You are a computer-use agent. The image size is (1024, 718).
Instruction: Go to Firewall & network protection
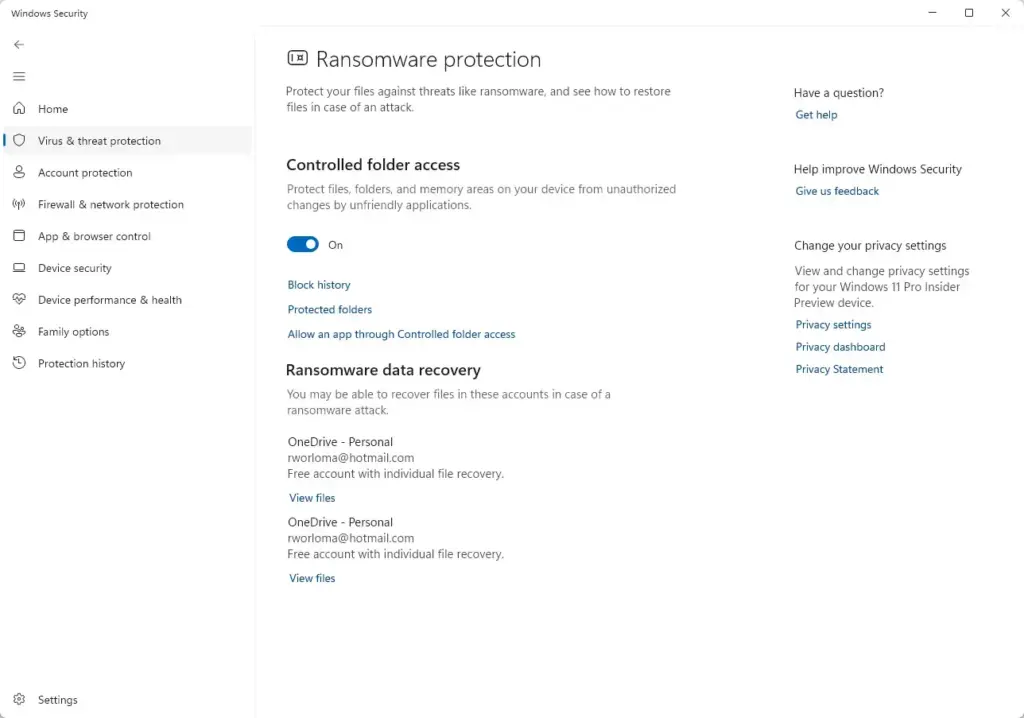127,204
